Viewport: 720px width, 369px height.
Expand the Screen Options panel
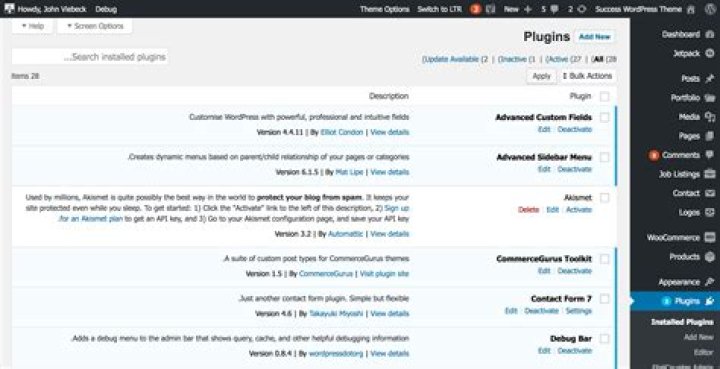95,26
